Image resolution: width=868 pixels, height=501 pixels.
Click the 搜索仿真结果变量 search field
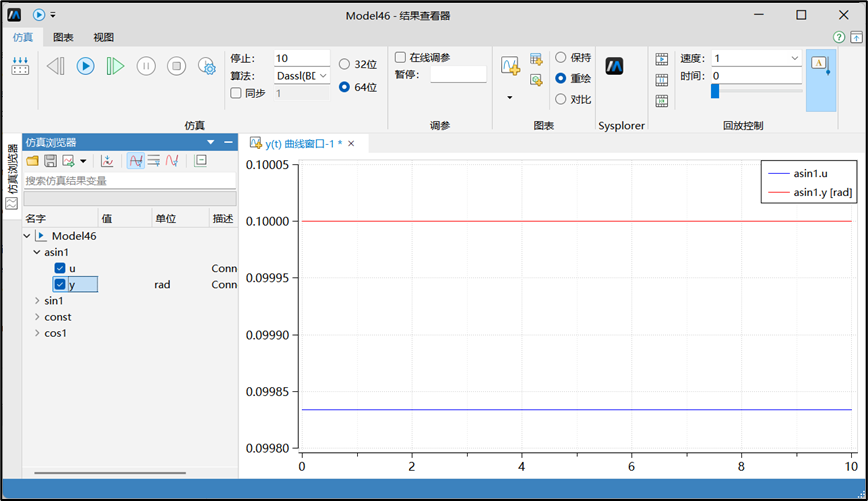coord(130,180)
